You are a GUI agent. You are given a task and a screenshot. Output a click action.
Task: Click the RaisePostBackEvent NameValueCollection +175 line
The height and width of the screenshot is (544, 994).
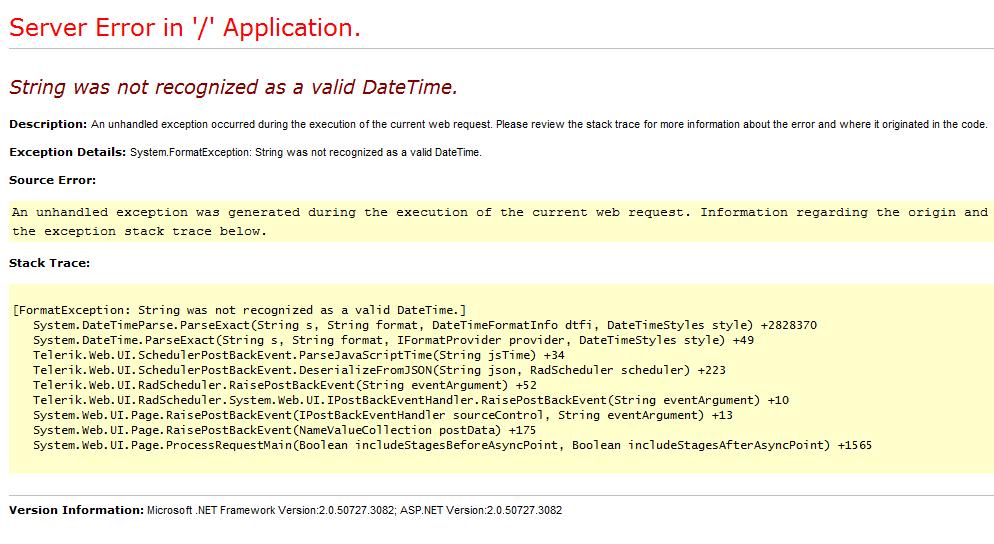[x=284, y=430]
